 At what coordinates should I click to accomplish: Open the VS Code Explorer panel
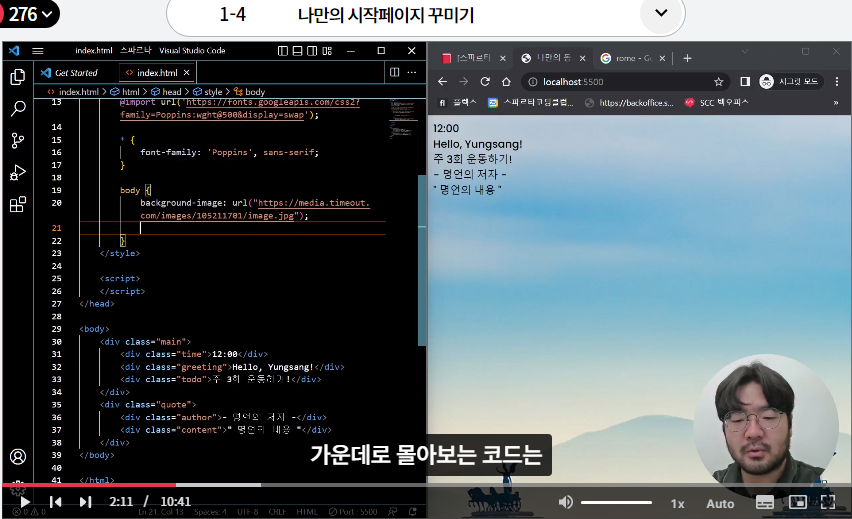click(x=18, y=77)
